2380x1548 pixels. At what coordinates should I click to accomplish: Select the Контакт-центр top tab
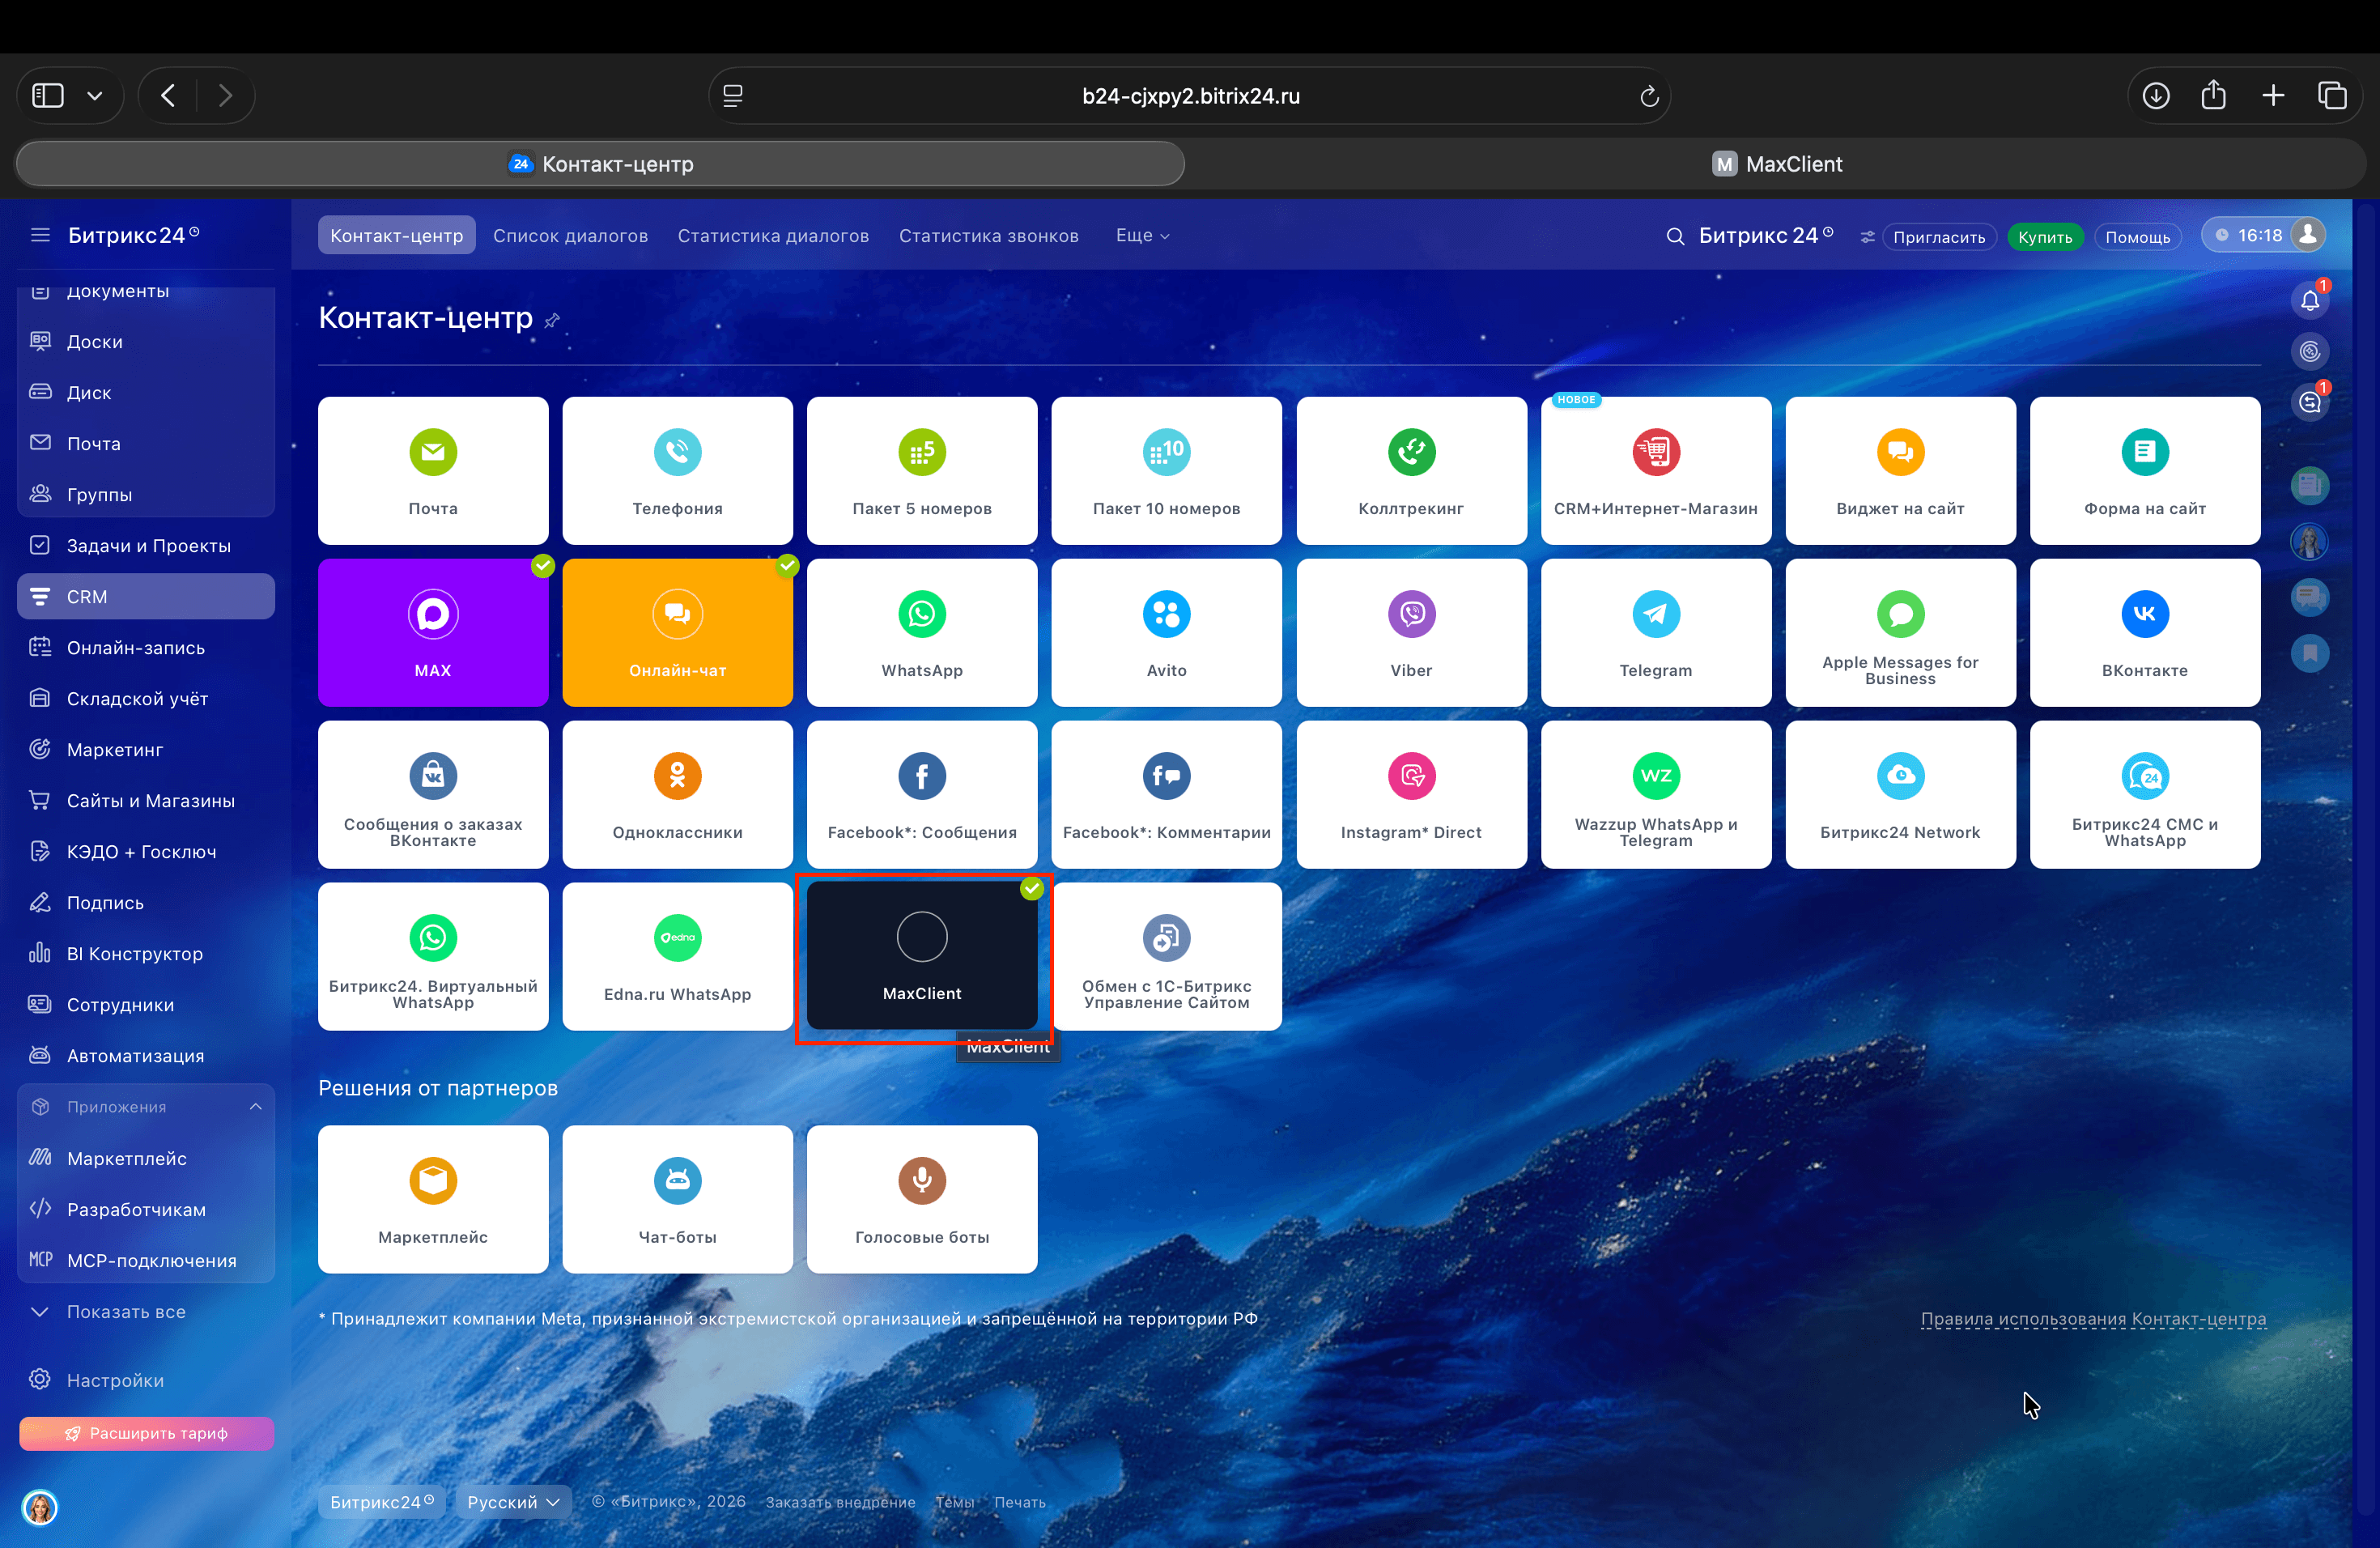point(397,236)
